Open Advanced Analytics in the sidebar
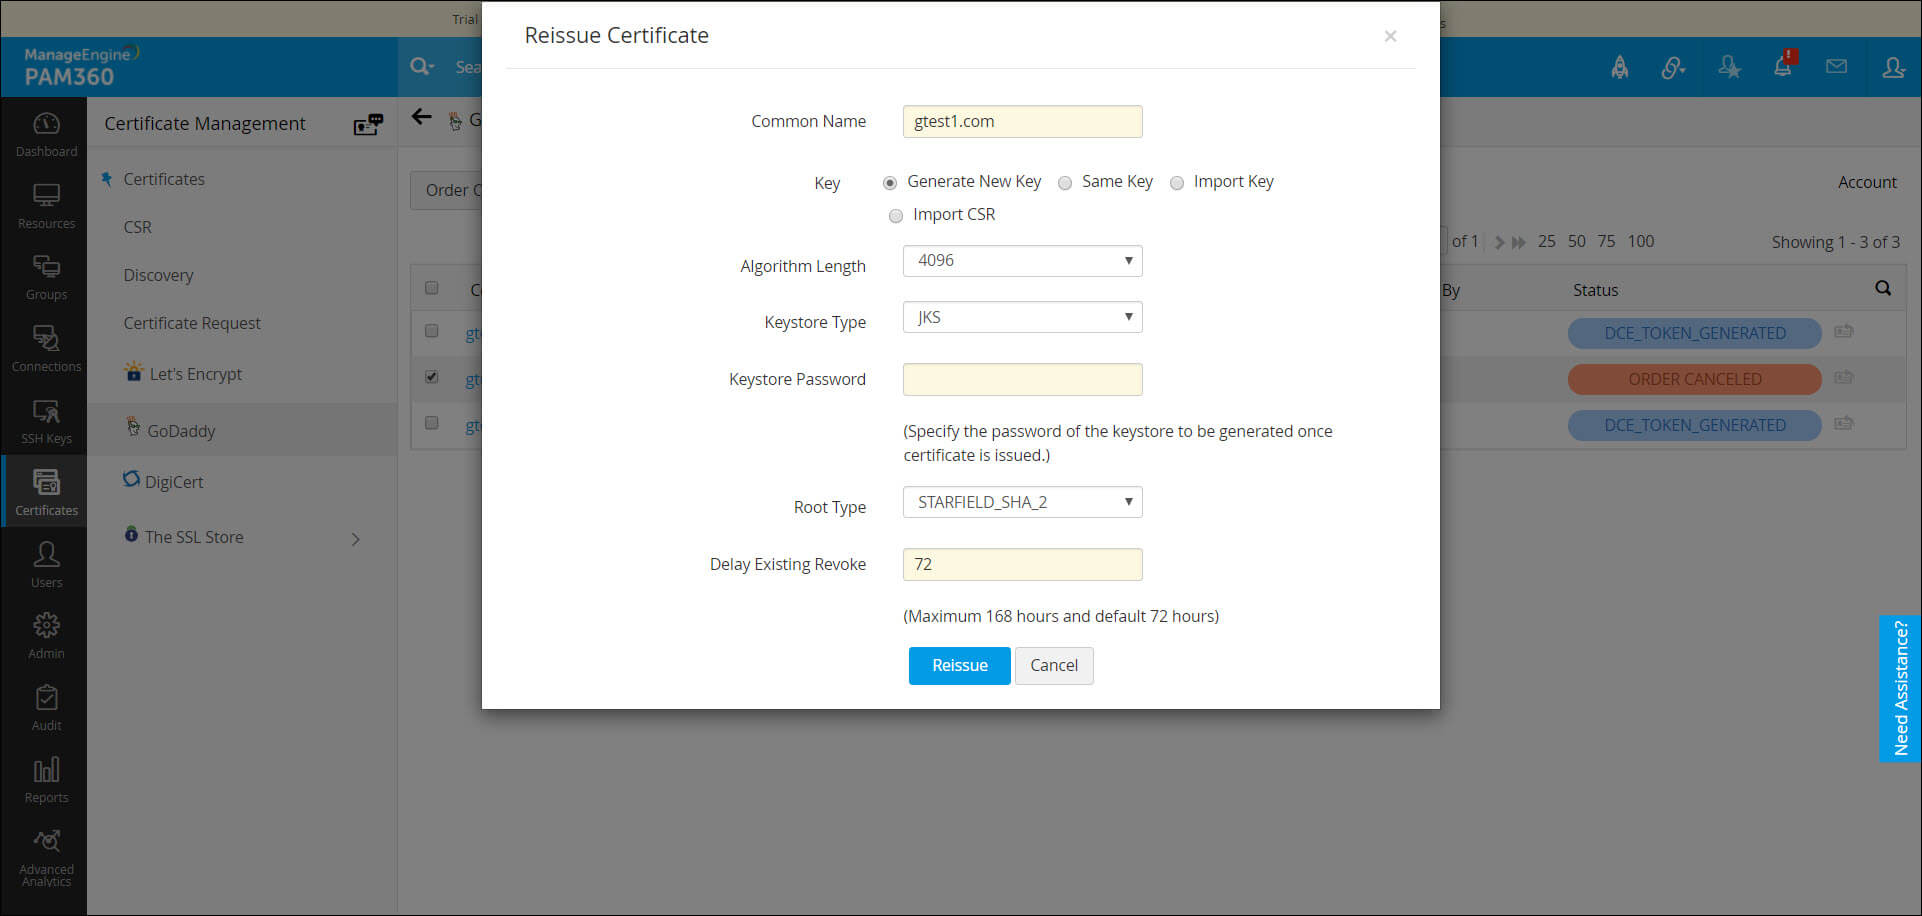Screen dimensions: 1922x916 click(x=46, y=858)
